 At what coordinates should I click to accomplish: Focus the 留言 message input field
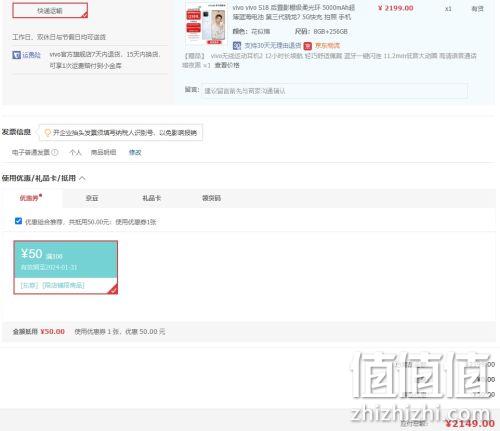(x=334, y=91)
